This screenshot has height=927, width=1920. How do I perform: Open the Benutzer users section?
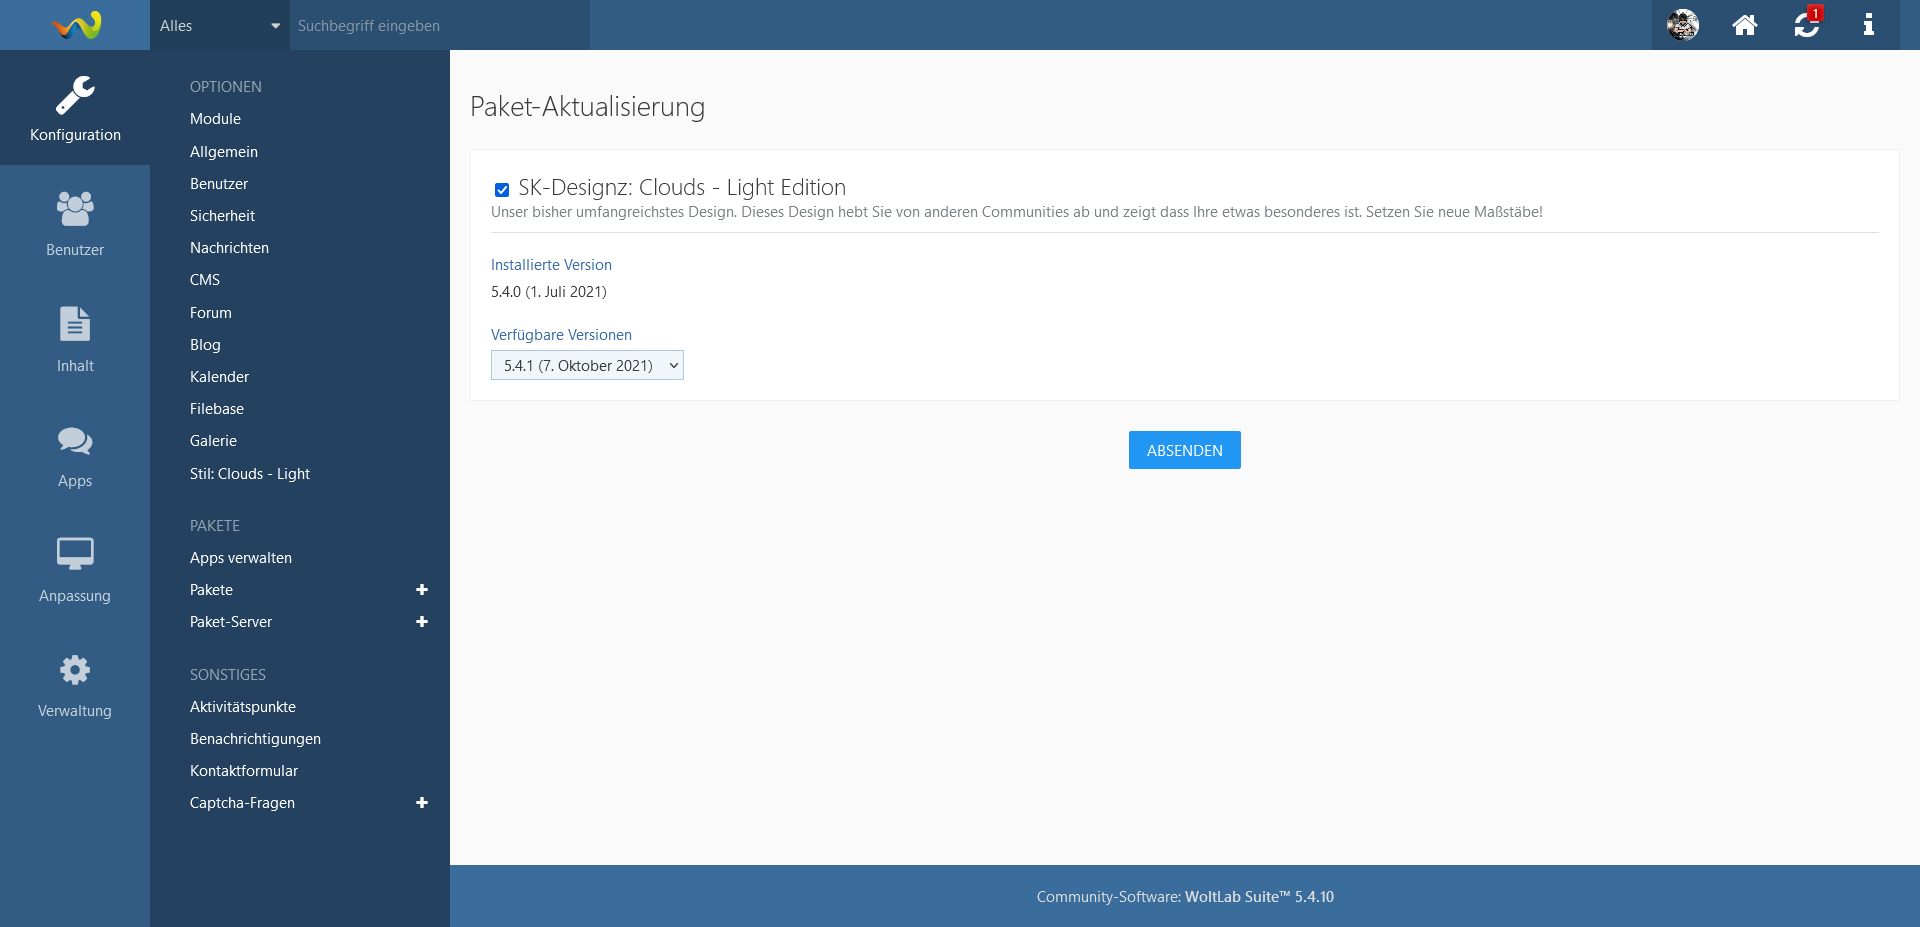[75, 223]
